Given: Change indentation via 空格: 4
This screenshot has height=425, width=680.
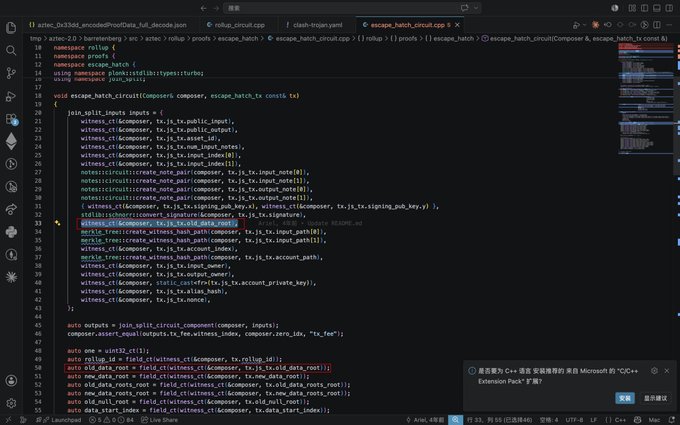Looking at the screenshot, I should pyautogui.click(x=549, y=420).
